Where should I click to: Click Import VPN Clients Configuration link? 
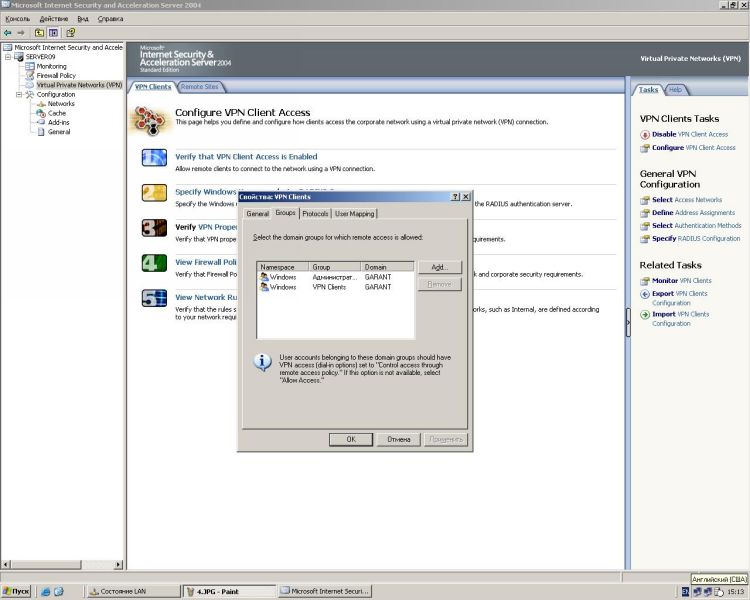(681, 319)
